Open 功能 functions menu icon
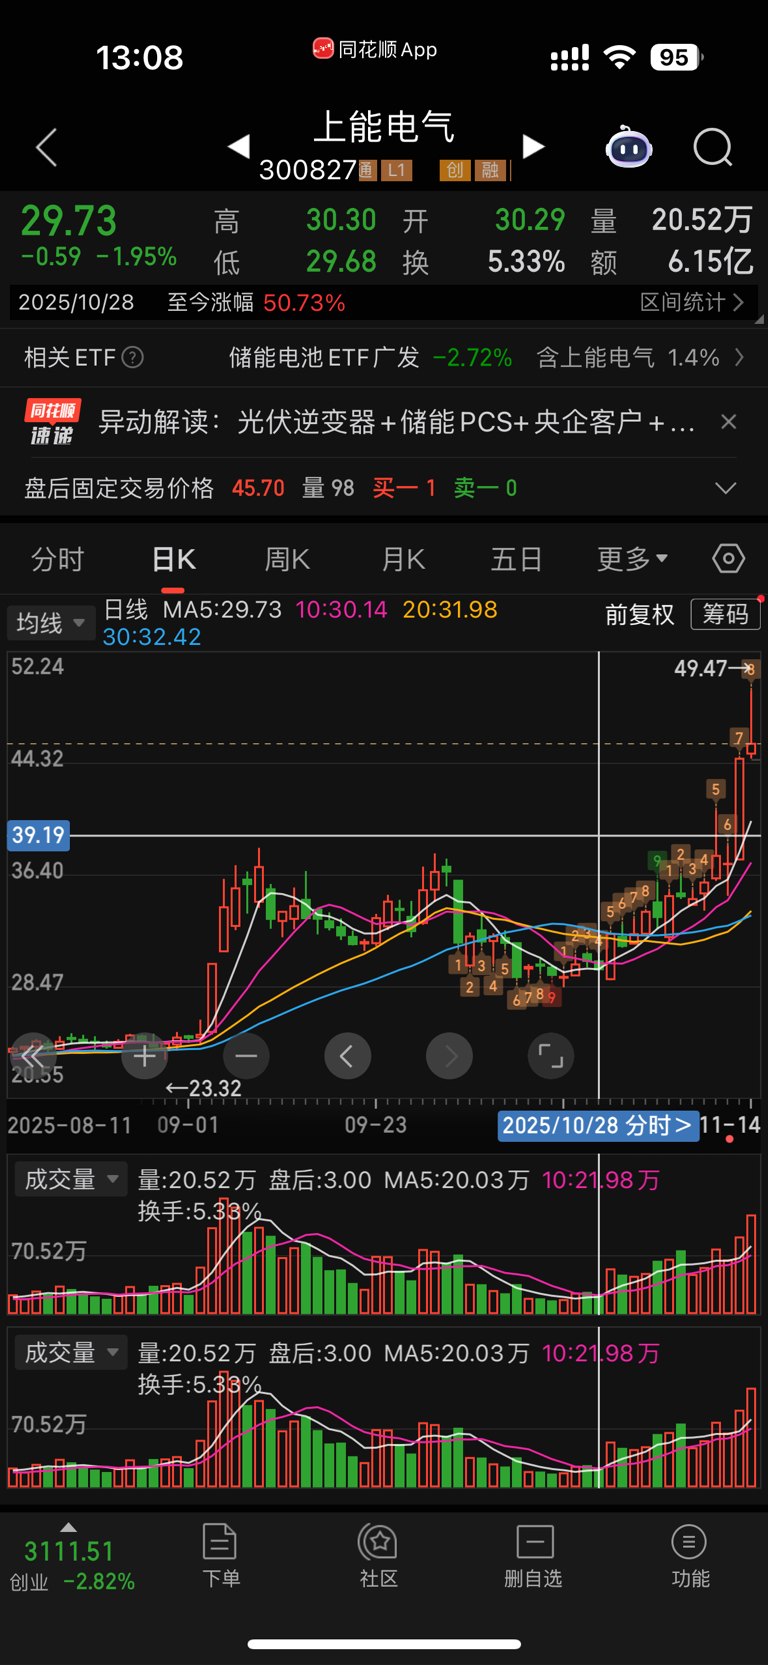 point(689,1541)
